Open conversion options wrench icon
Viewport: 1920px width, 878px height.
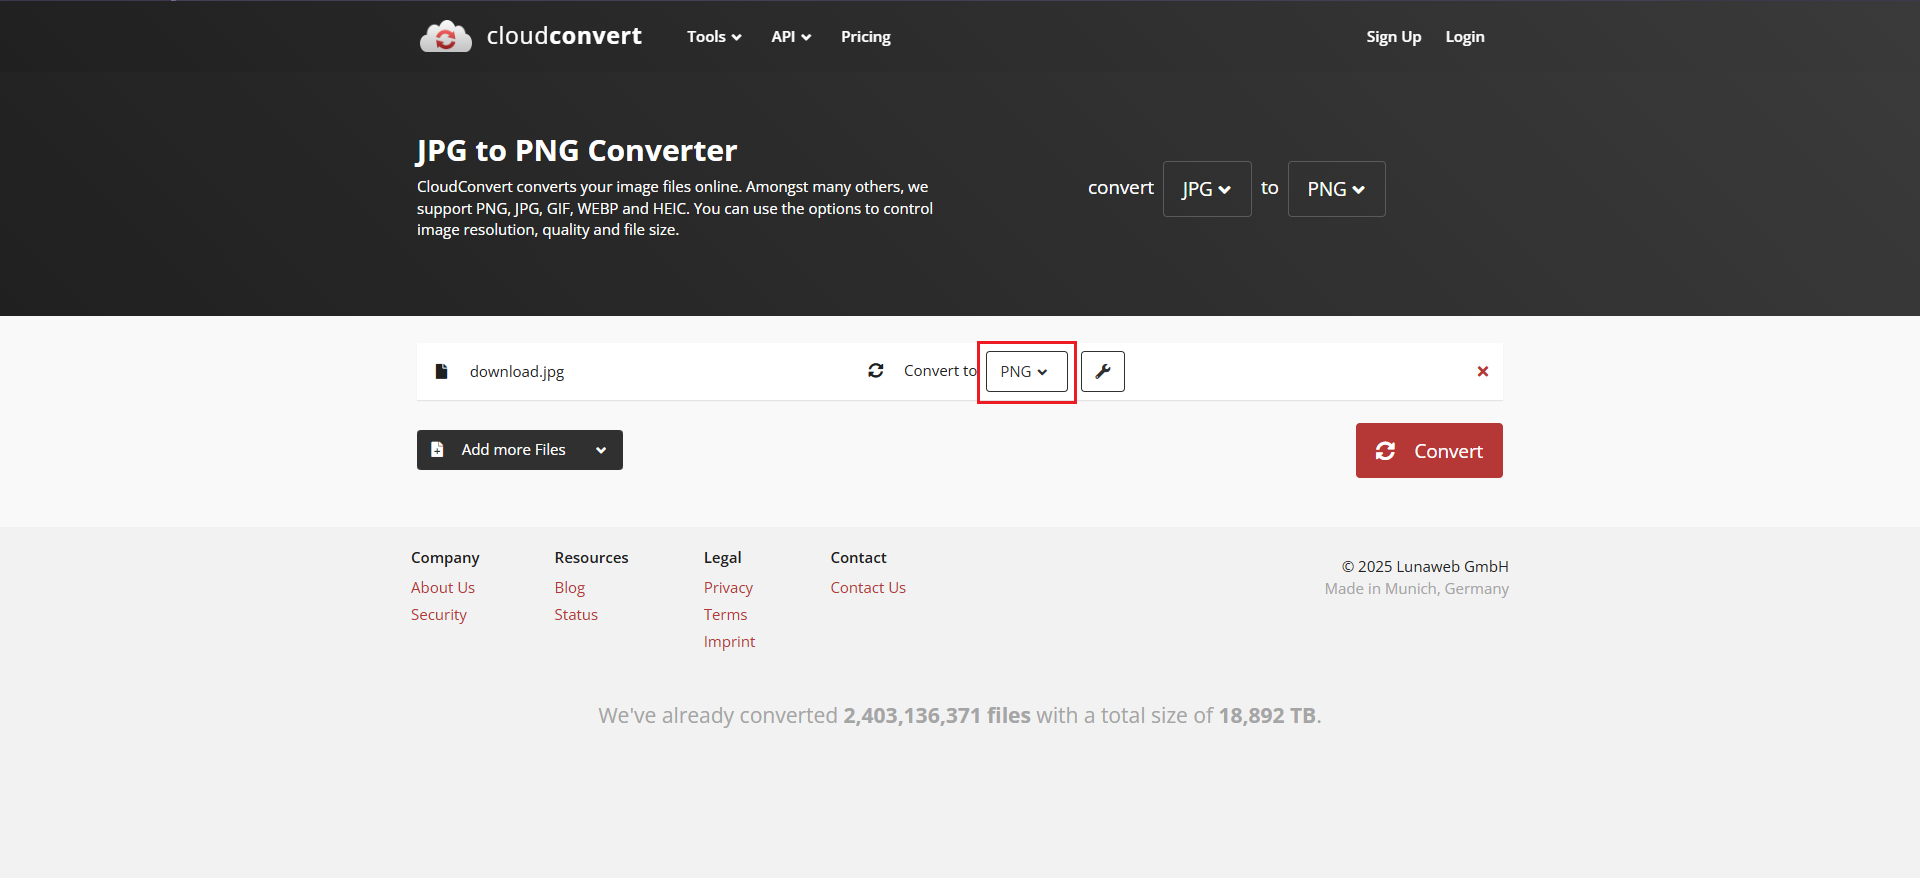click(1103, 371)
